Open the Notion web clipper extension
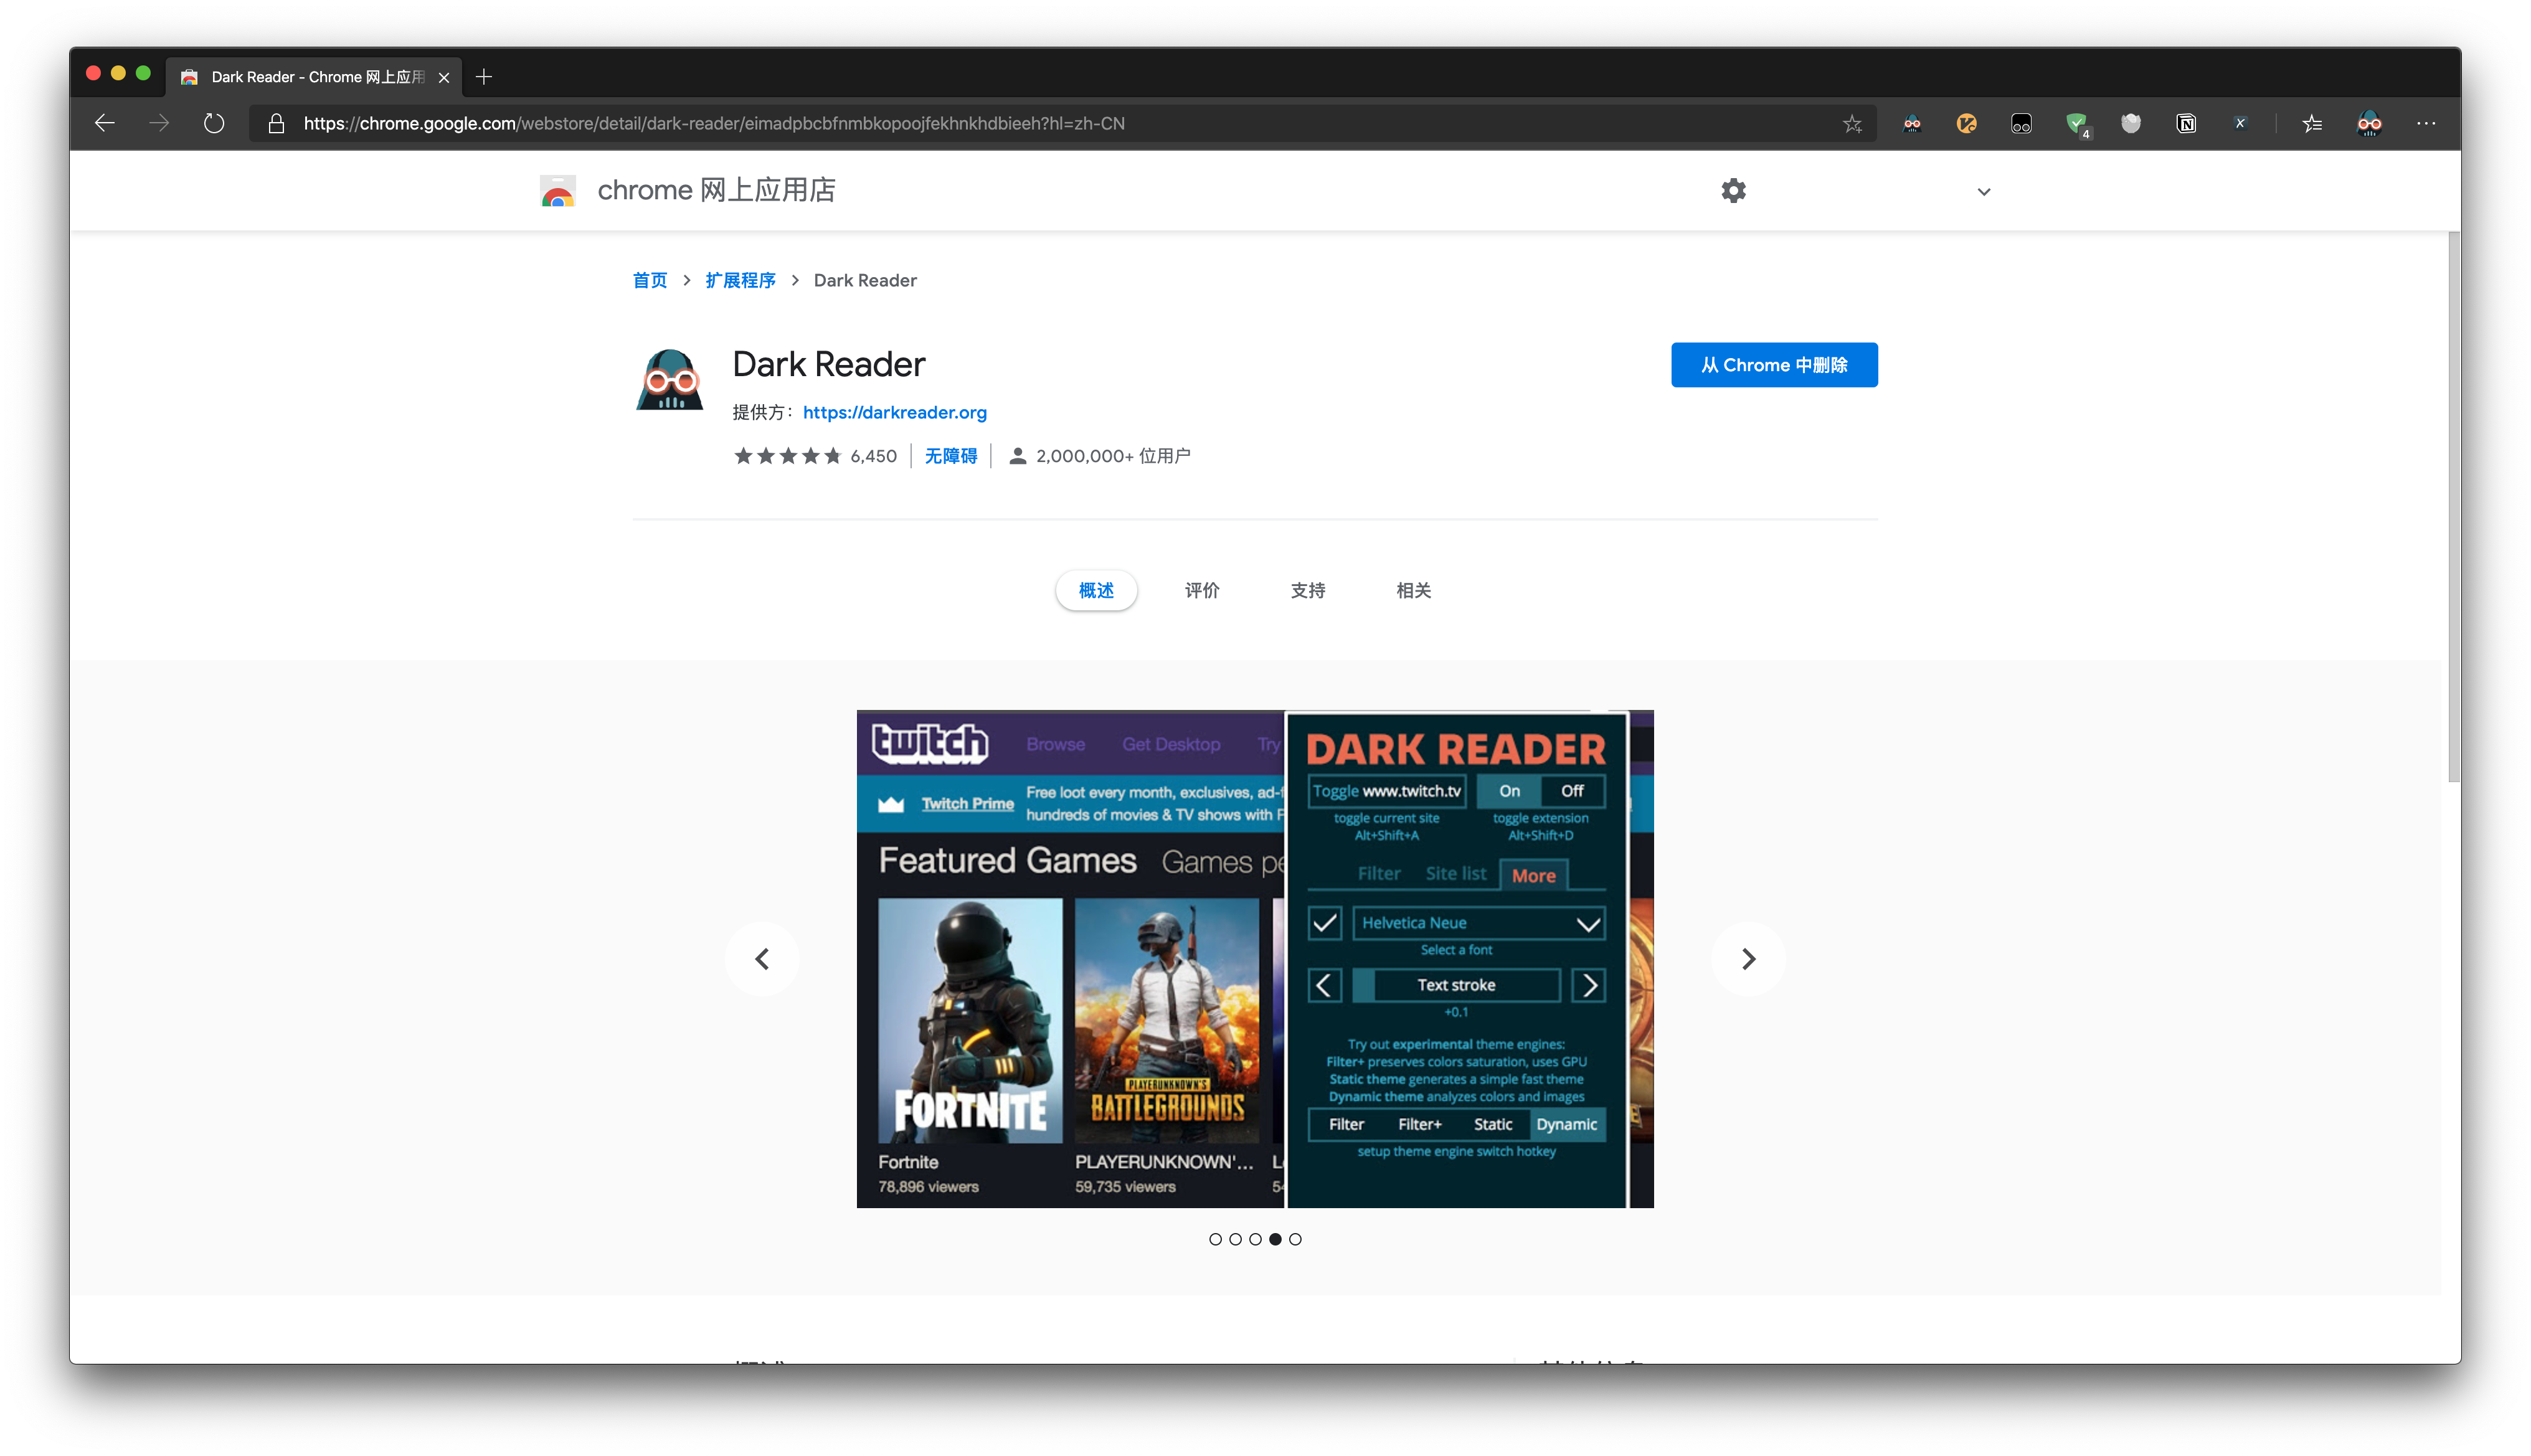The width and height of the screenshot is (2531, 1456). [2186, 124]
